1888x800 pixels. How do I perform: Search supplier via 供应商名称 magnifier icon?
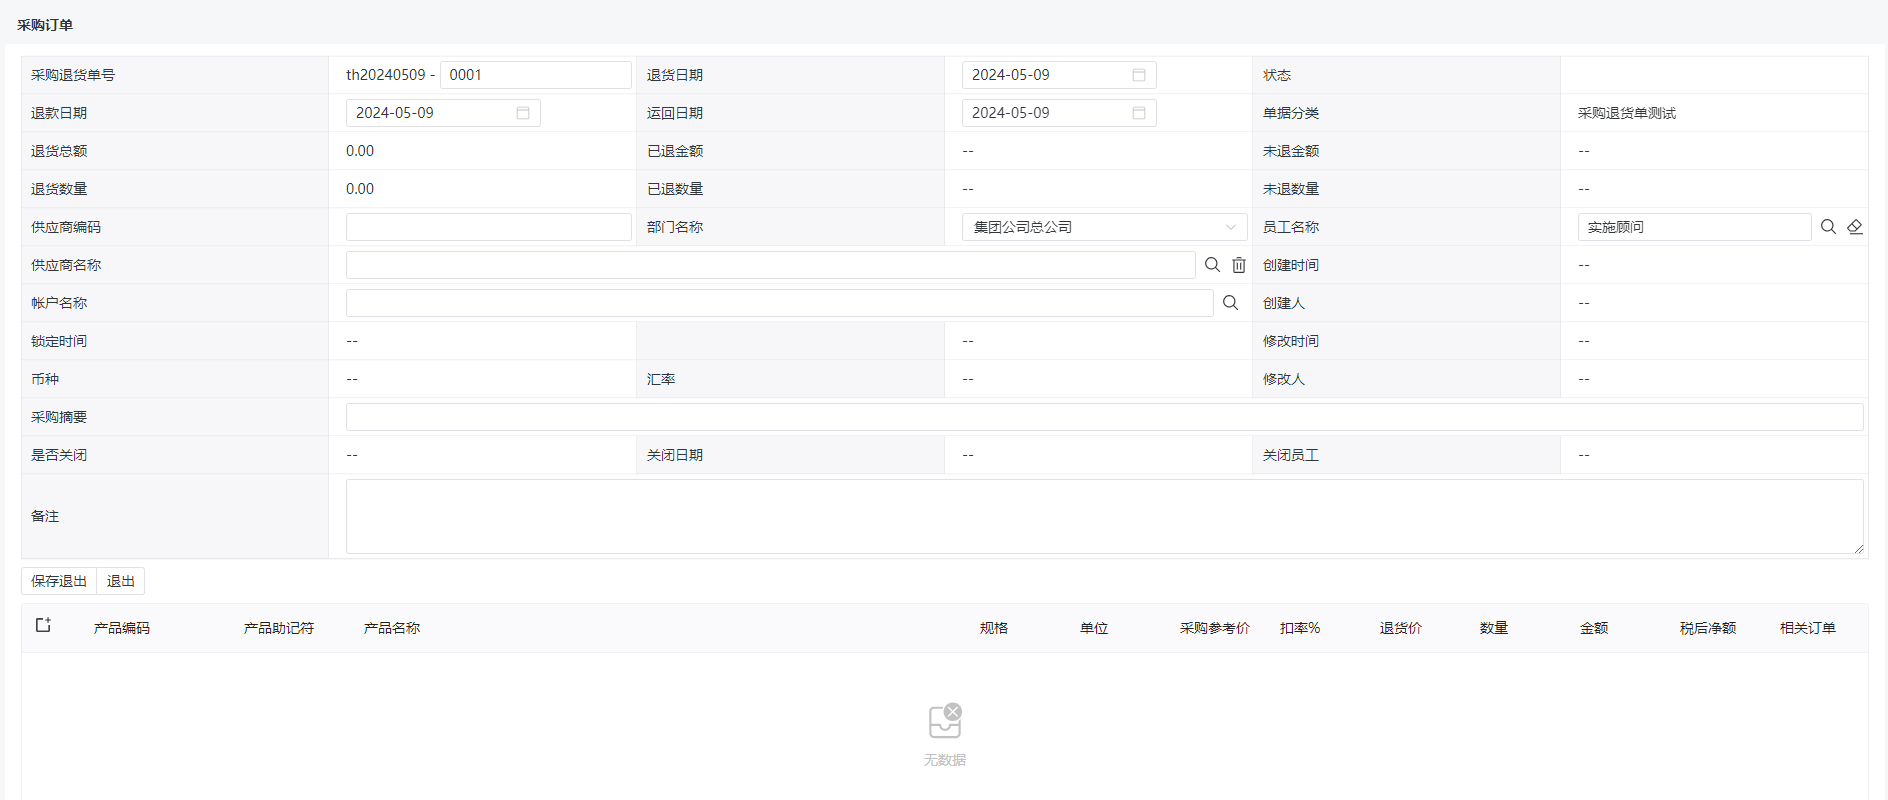[x=1212, y=265]
